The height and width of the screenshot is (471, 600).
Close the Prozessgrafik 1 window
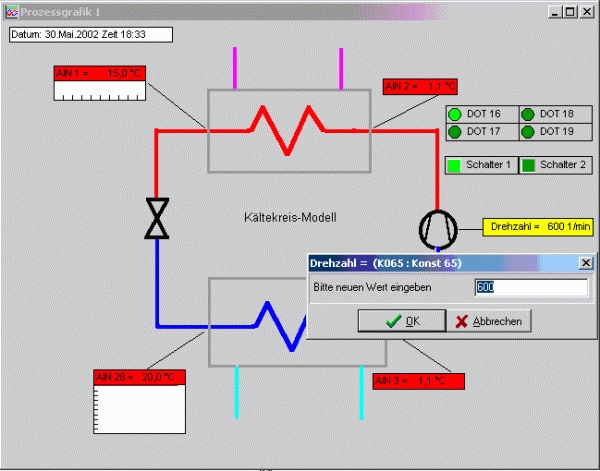pyautogui.click(x=586, y=12)
